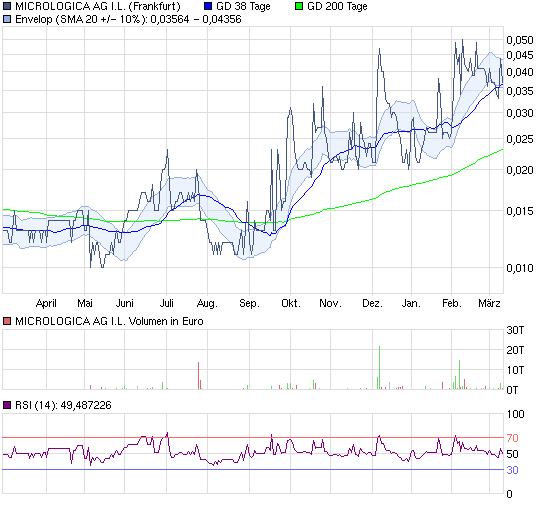545x515 pixels.
Task: Click the 0,010 price axis label
Action: pos(520,268)
